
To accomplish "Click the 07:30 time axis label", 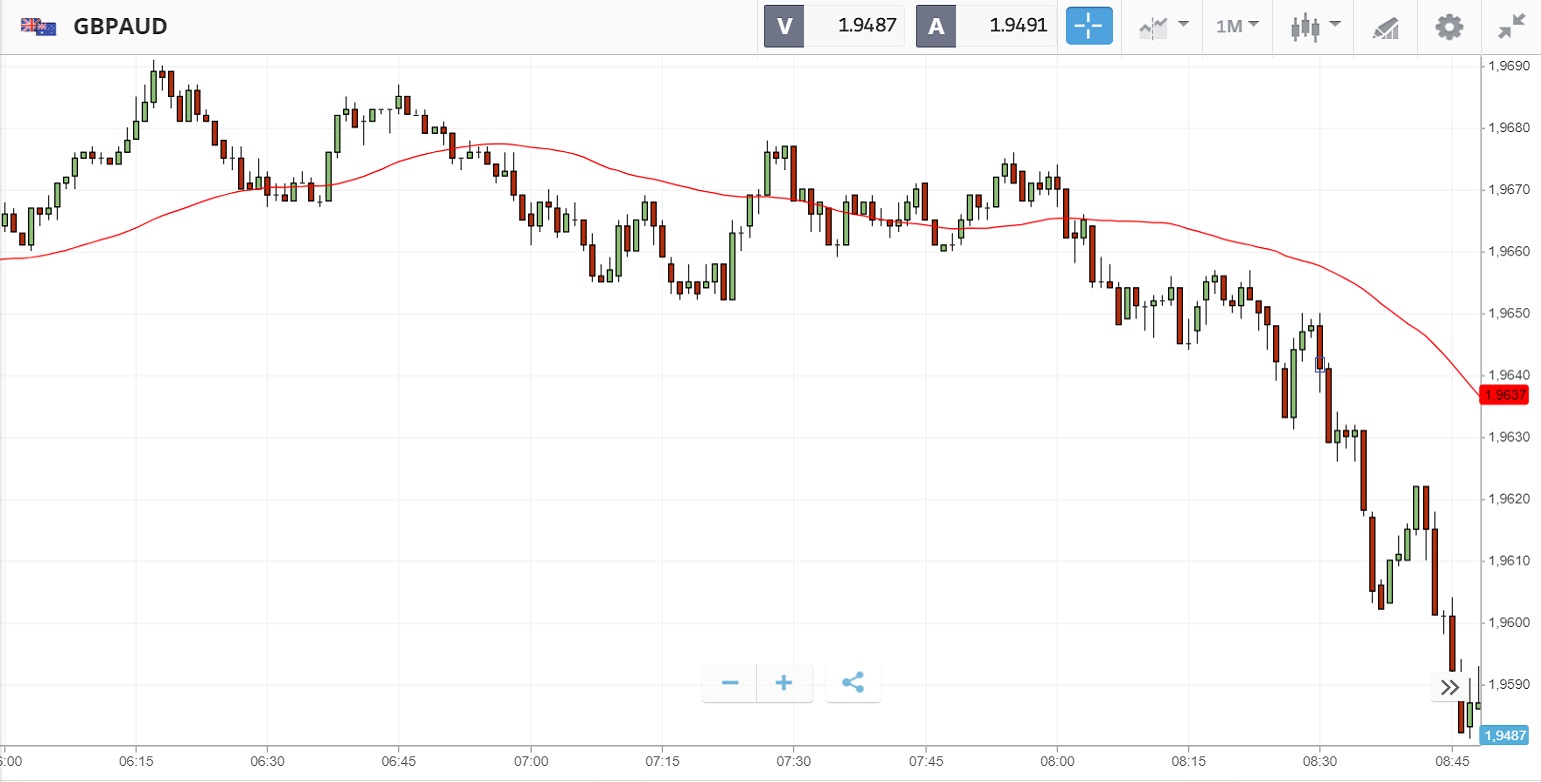I will coord(793,760).
